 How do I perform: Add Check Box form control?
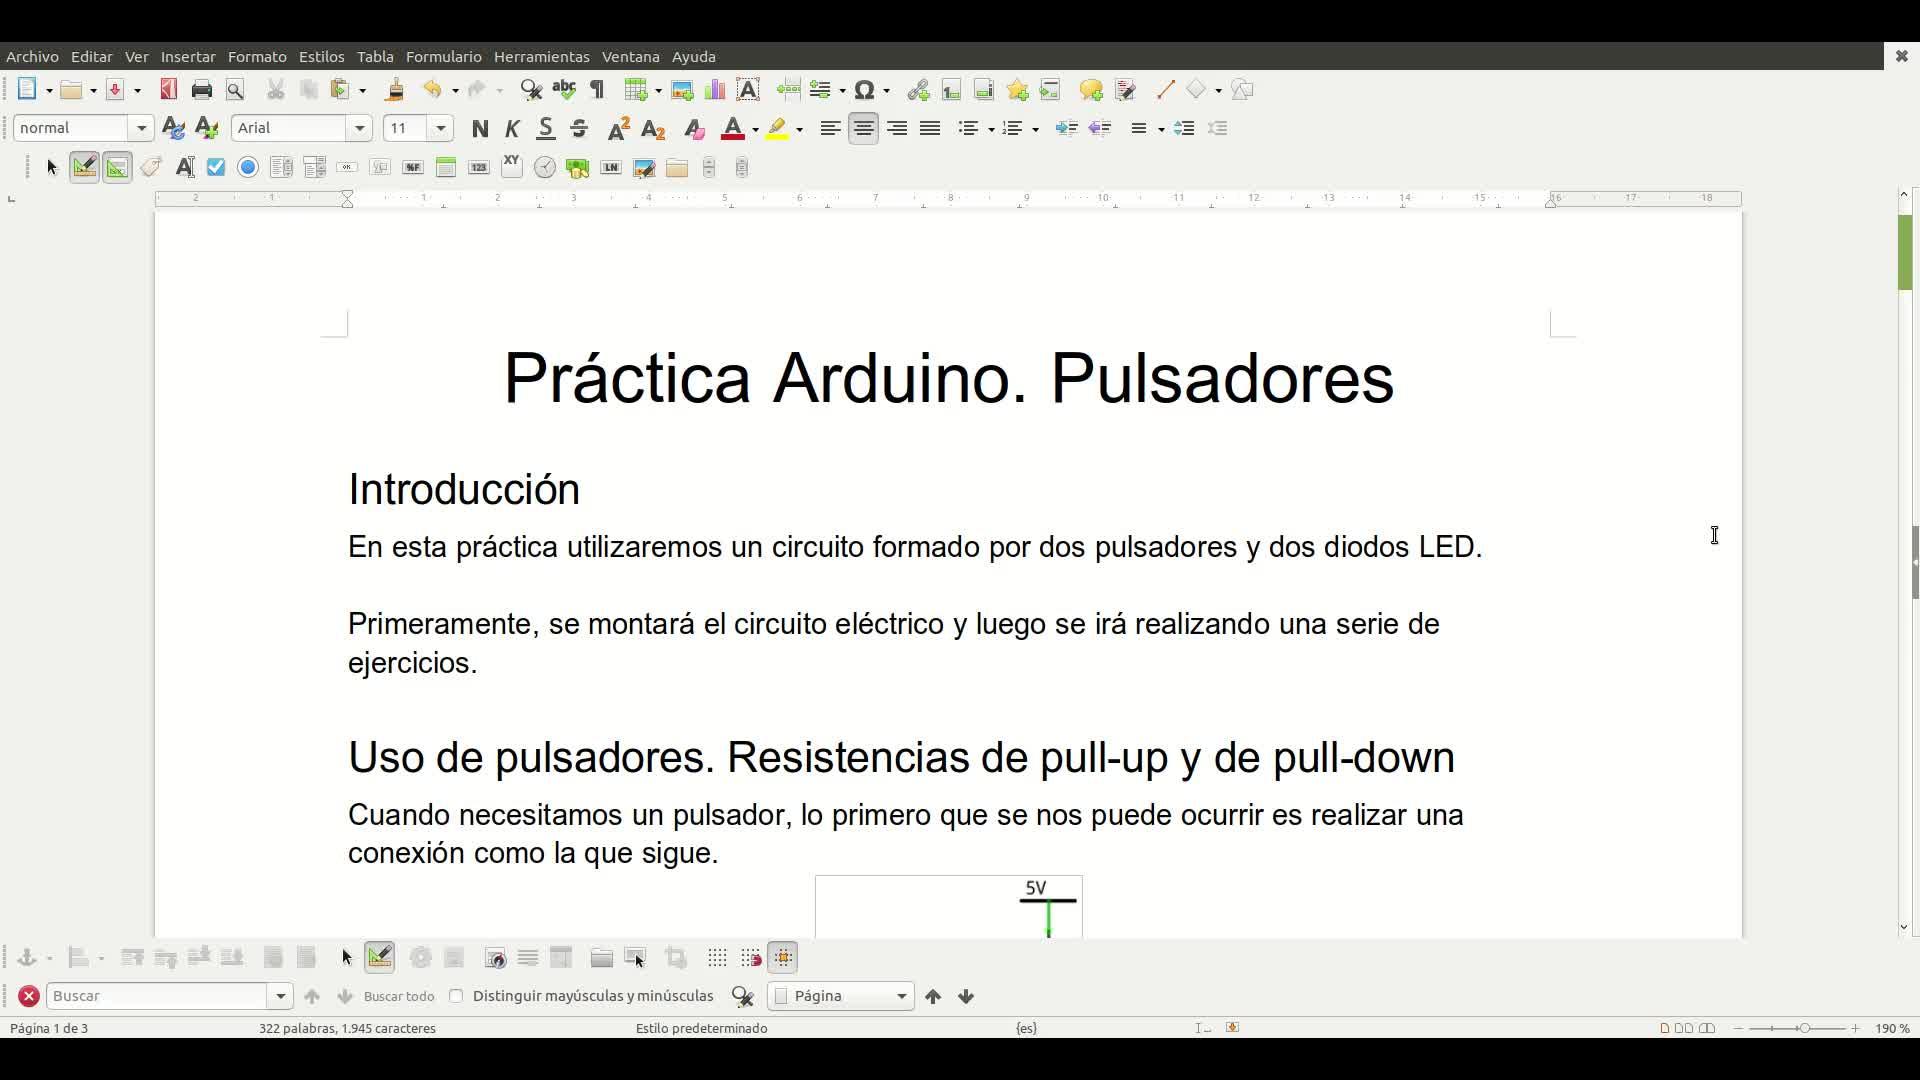tap(216, 167)
